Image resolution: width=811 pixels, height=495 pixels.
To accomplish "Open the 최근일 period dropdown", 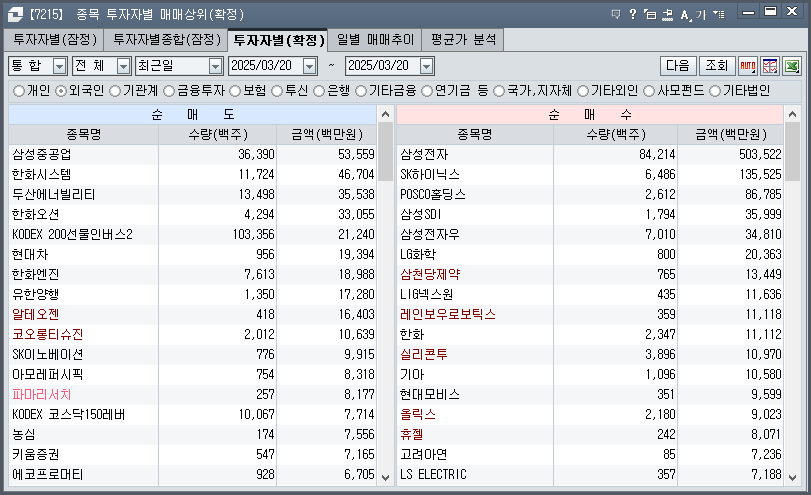I will coord(215,66).
